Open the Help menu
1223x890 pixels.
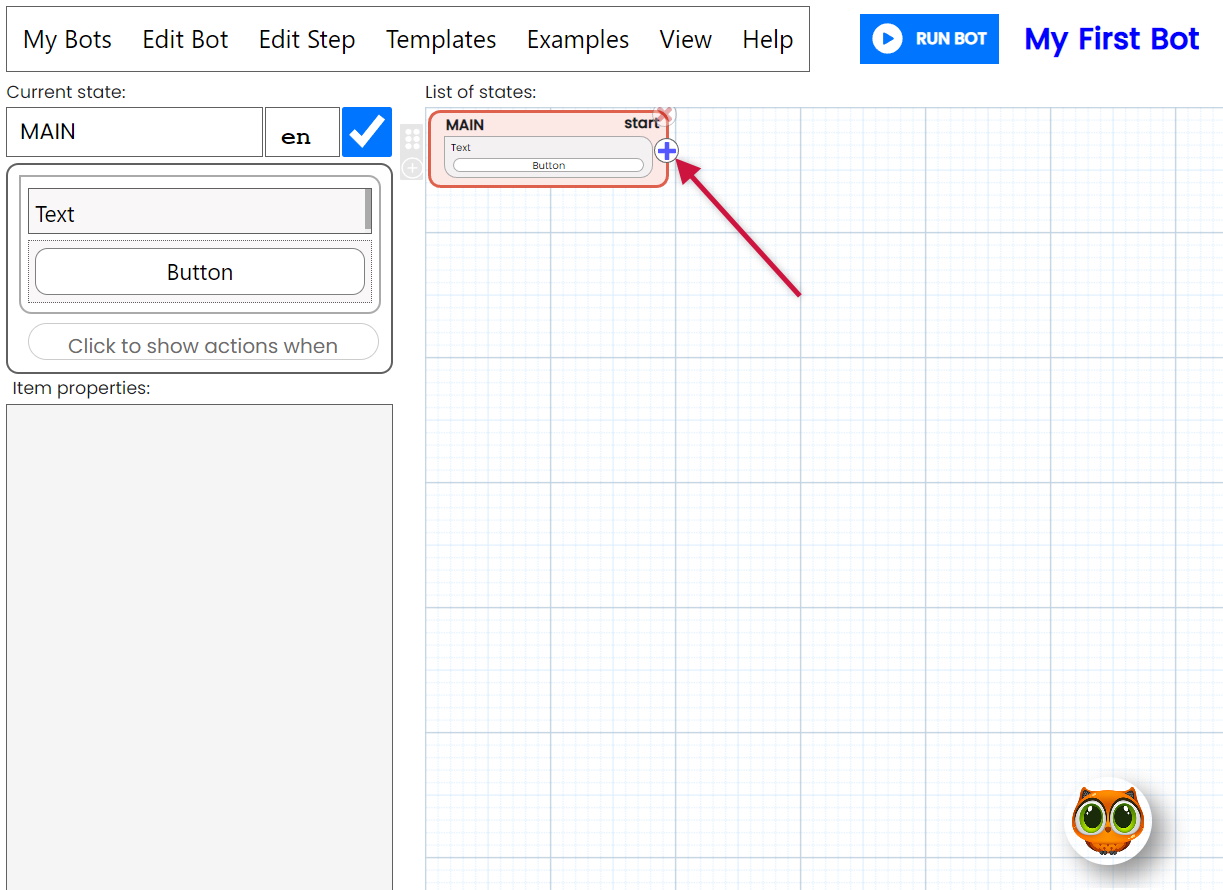pyautogui.click(x=767, y=40)
